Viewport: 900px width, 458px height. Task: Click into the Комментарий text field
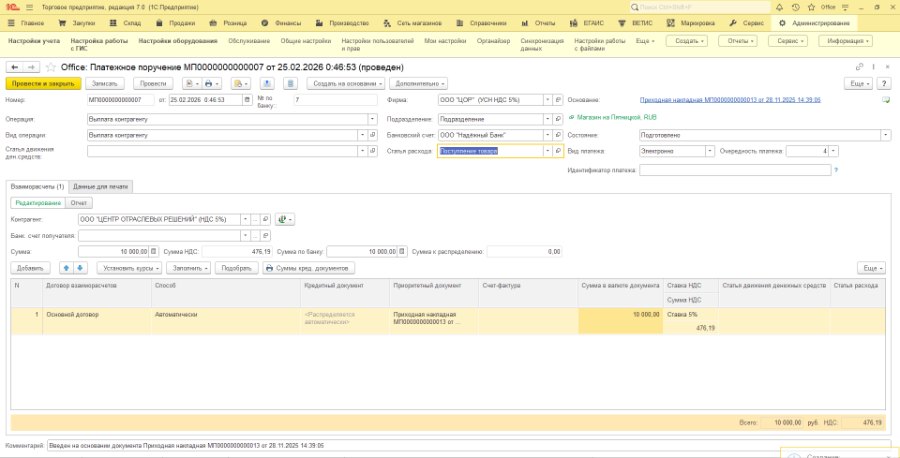coord(468,445)
